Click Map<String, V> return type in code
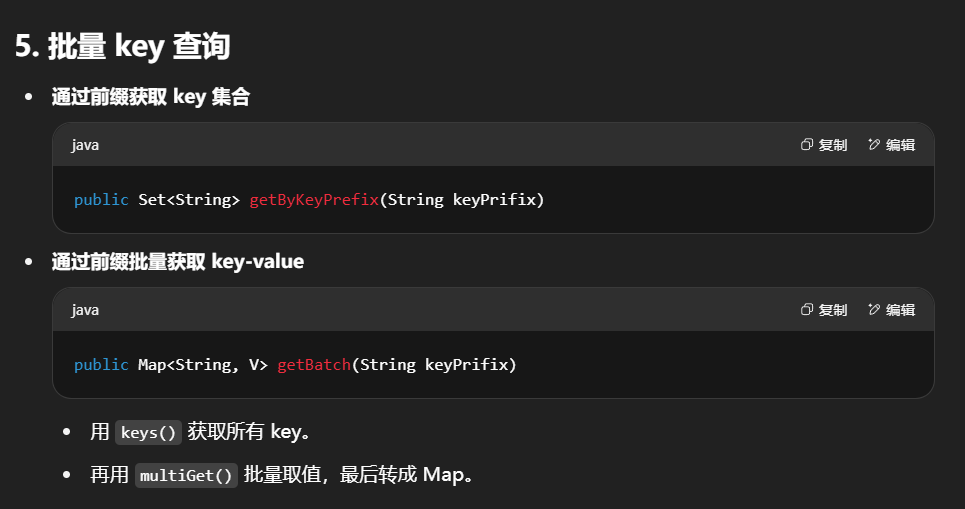965x509 pixels. pos(203,365)
